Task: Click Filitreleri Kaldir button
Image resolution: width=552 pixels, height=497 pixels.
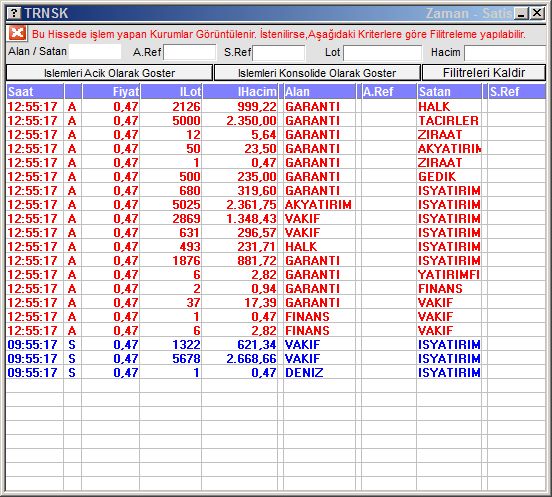Action: [484, 73]
